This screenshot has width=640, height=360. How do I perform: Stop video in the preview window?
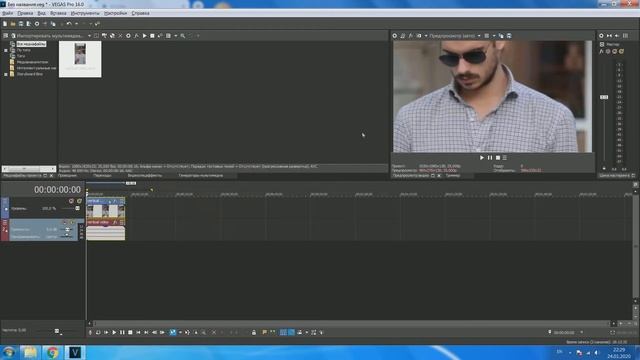point(498,158)
